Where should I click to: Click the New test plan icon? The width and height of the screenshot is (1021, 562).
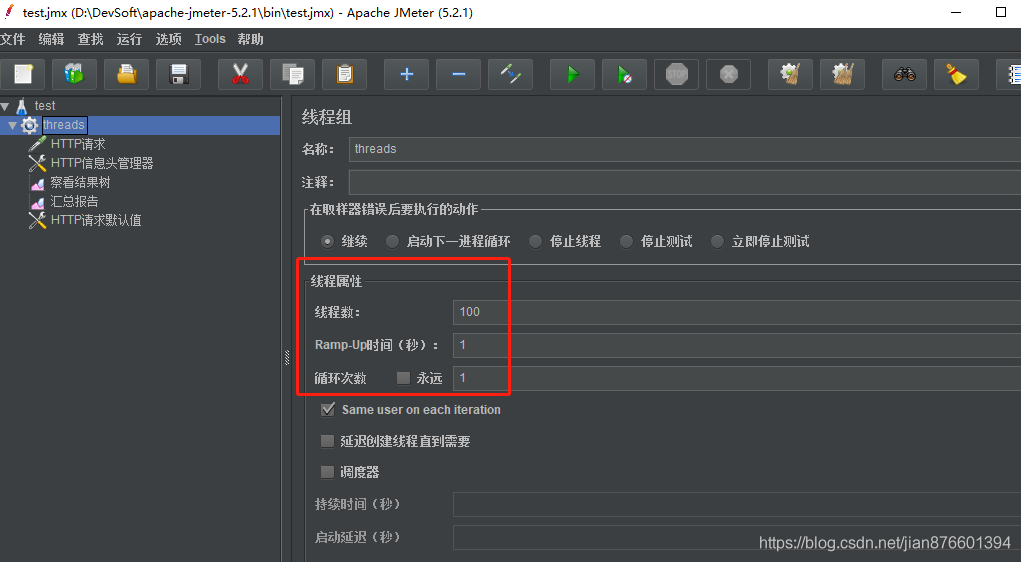(x=23, y=74)
